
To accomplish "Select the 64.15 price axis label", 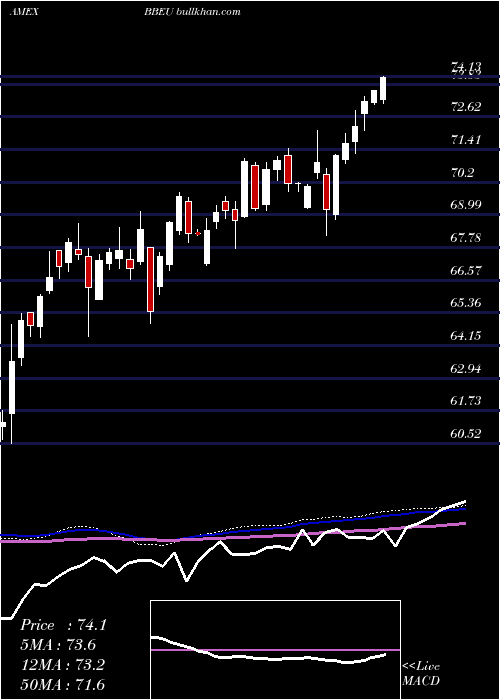I will [x=467, y=335].
